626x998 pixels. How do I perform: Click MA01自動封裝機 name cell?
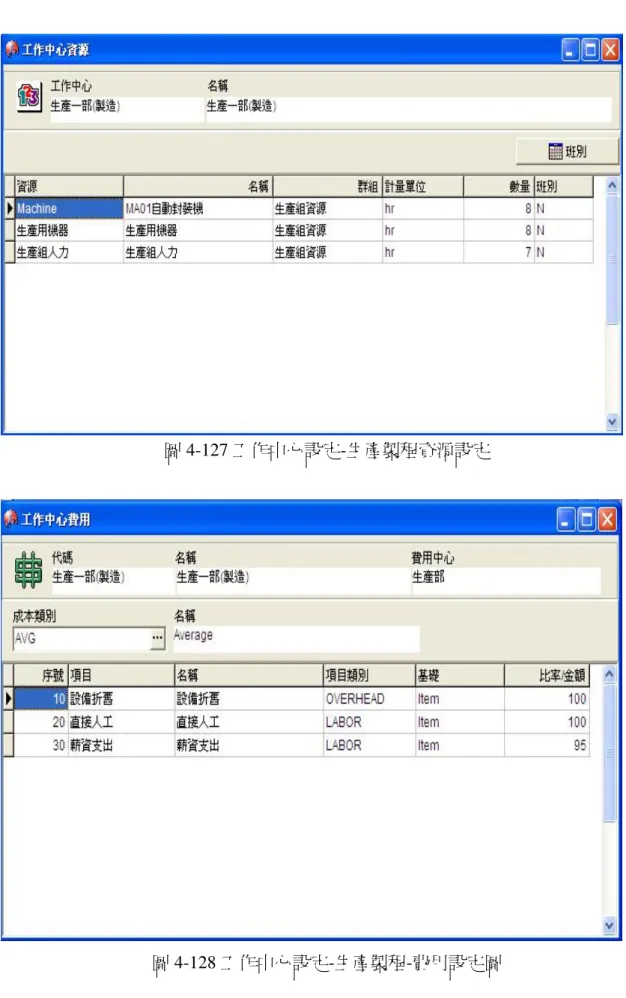tap(197, 208)
